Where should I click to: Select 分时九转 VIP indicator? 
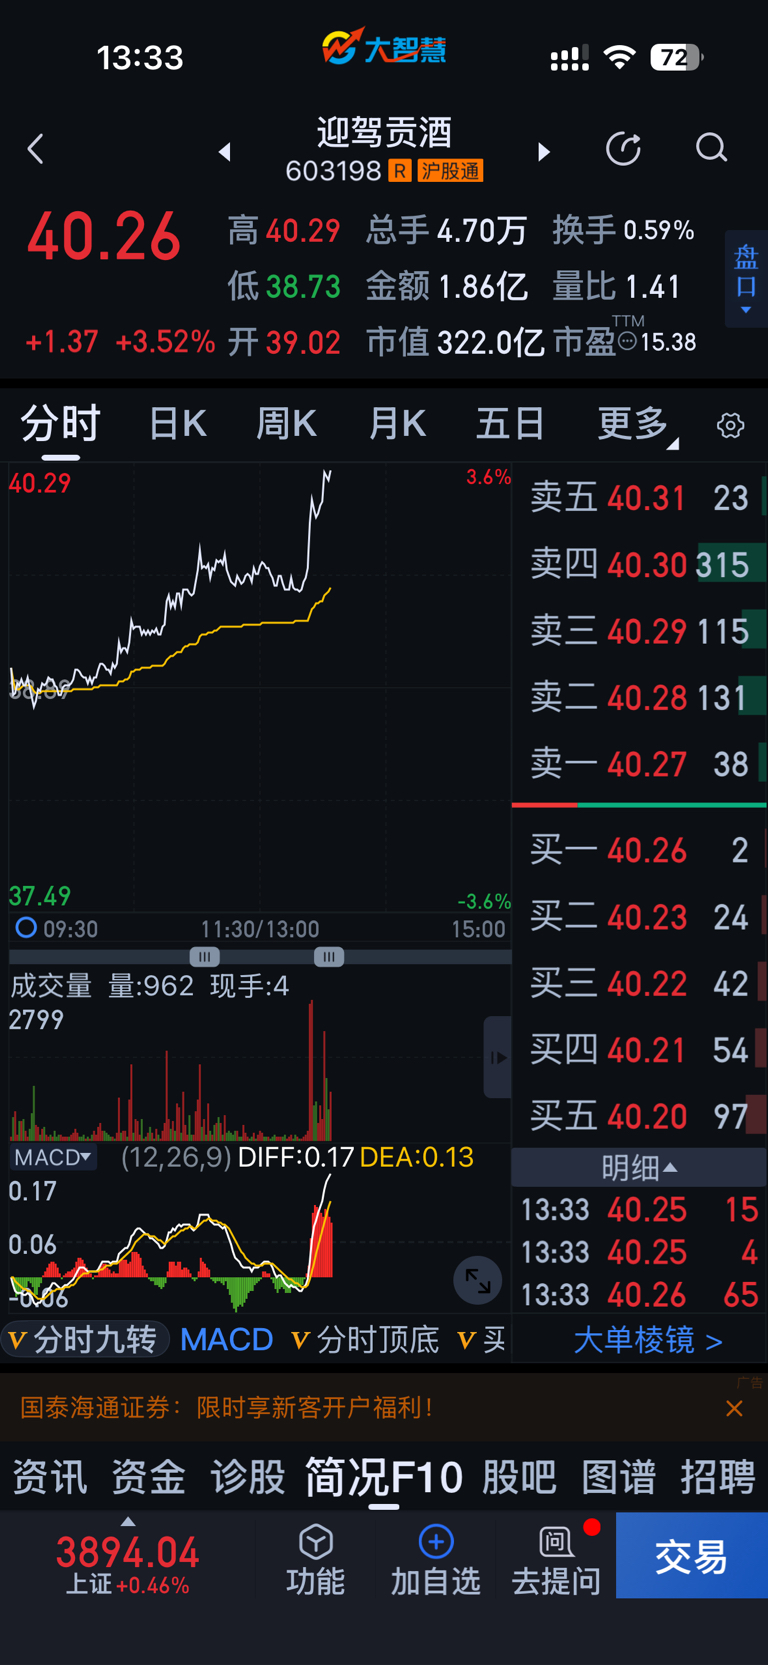coord(84,1340)
